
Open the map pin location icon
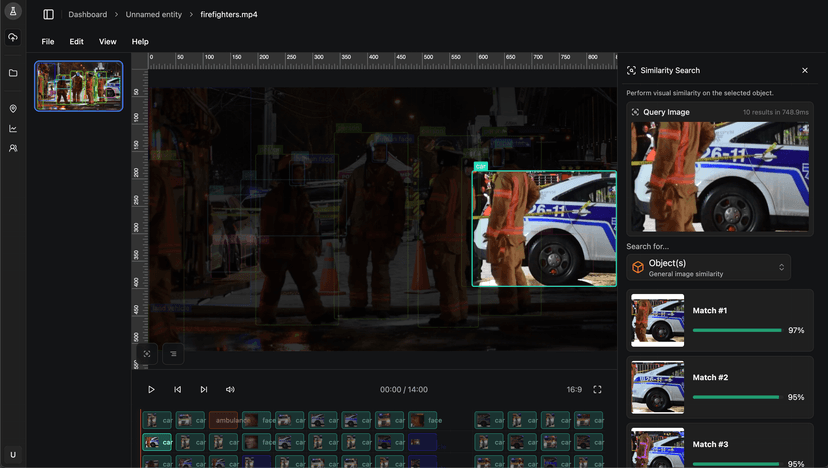[13, 109]
